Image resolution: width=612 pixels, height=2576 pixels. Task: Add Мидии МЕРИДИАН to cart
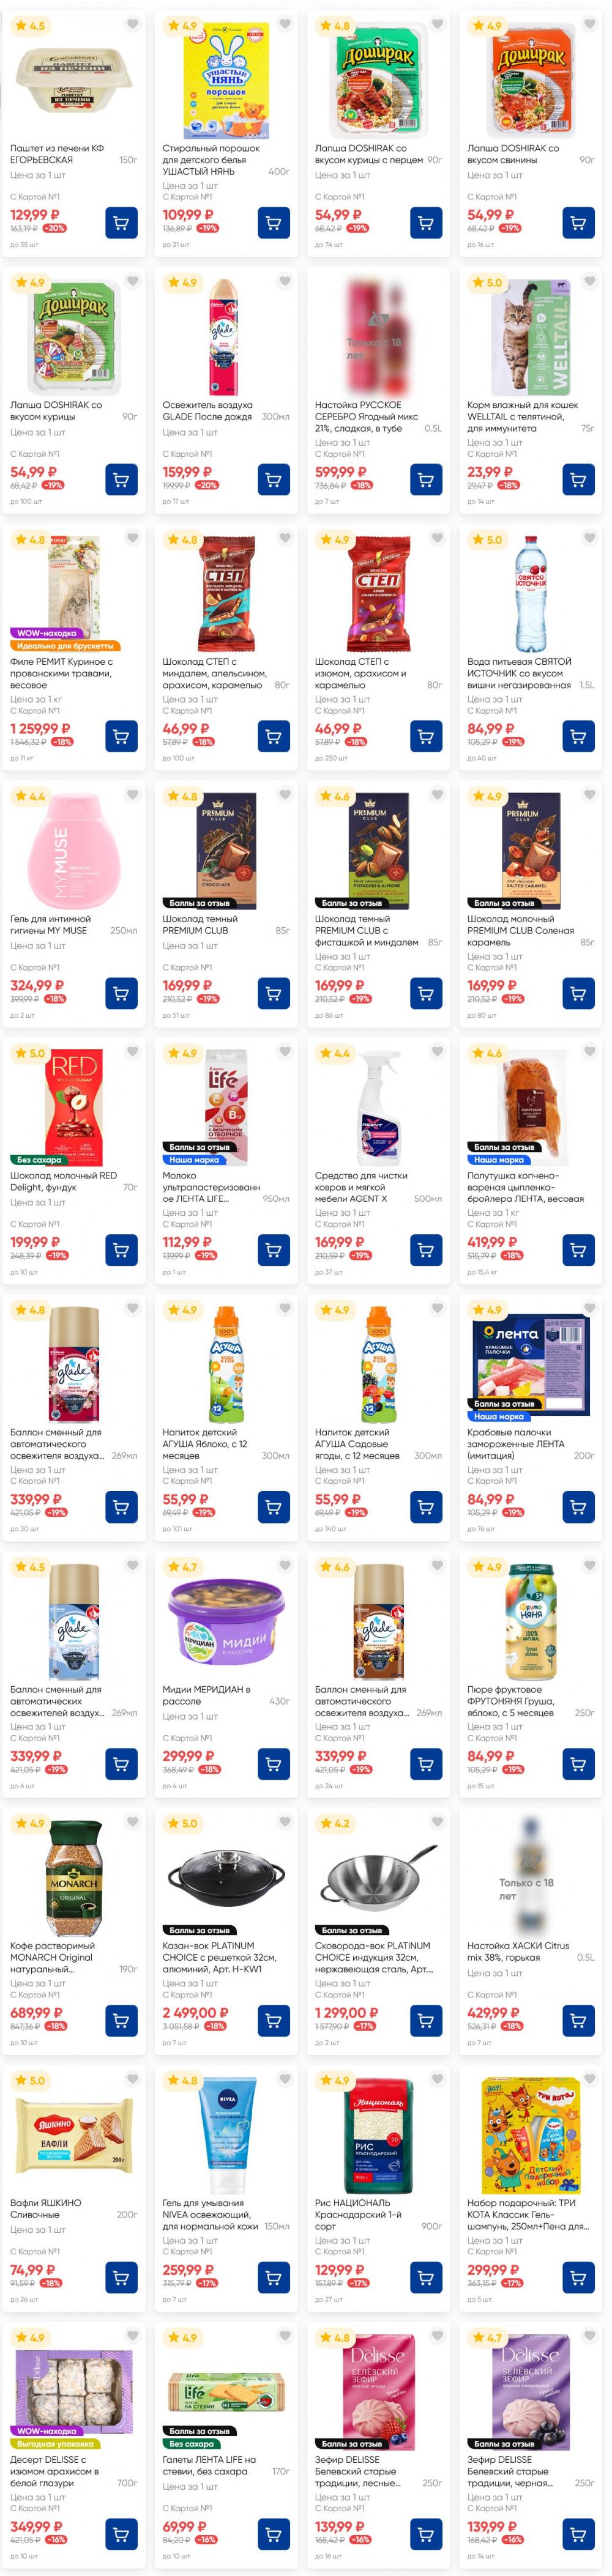point(273,1763)
